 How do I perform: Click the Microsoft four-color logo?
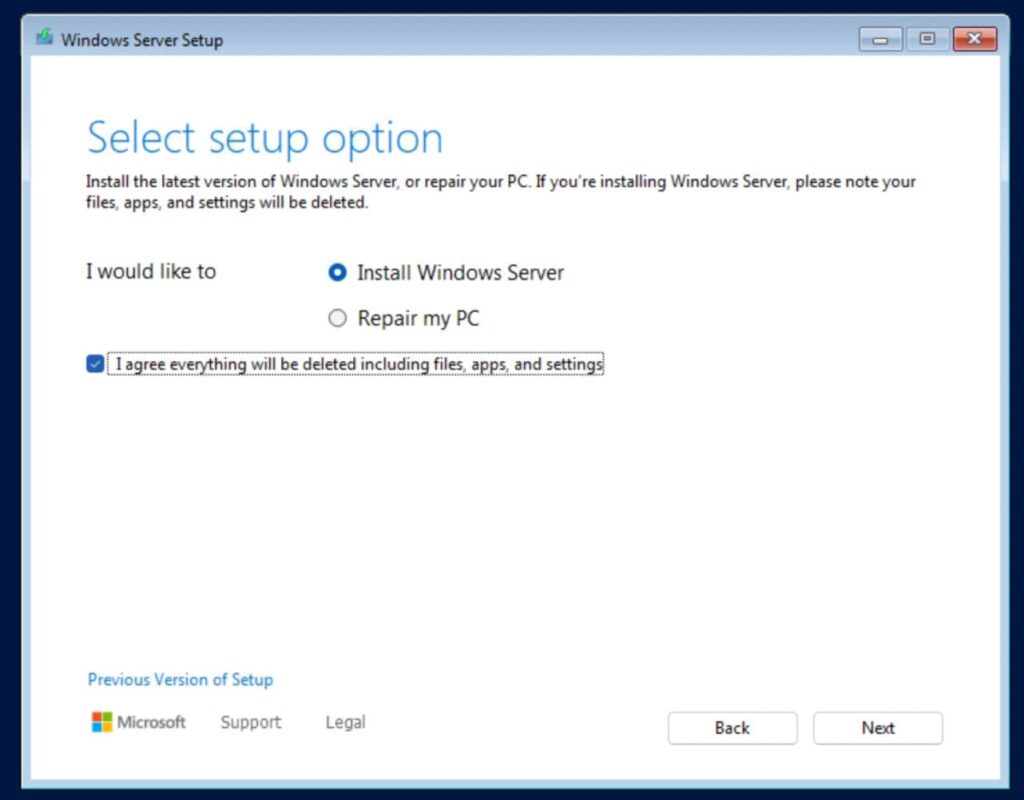click(102, 722)
